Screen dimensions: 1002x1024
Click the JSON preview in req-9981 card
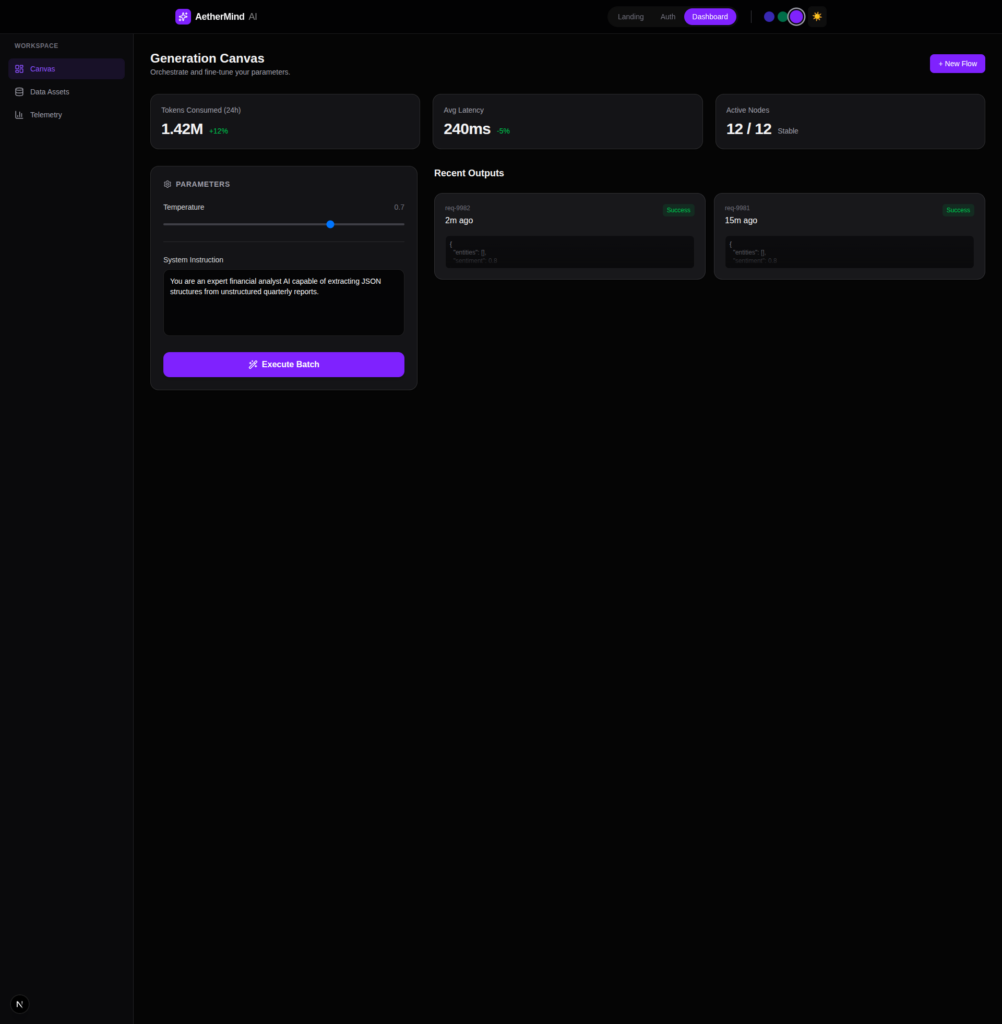(x=849, y=252)
